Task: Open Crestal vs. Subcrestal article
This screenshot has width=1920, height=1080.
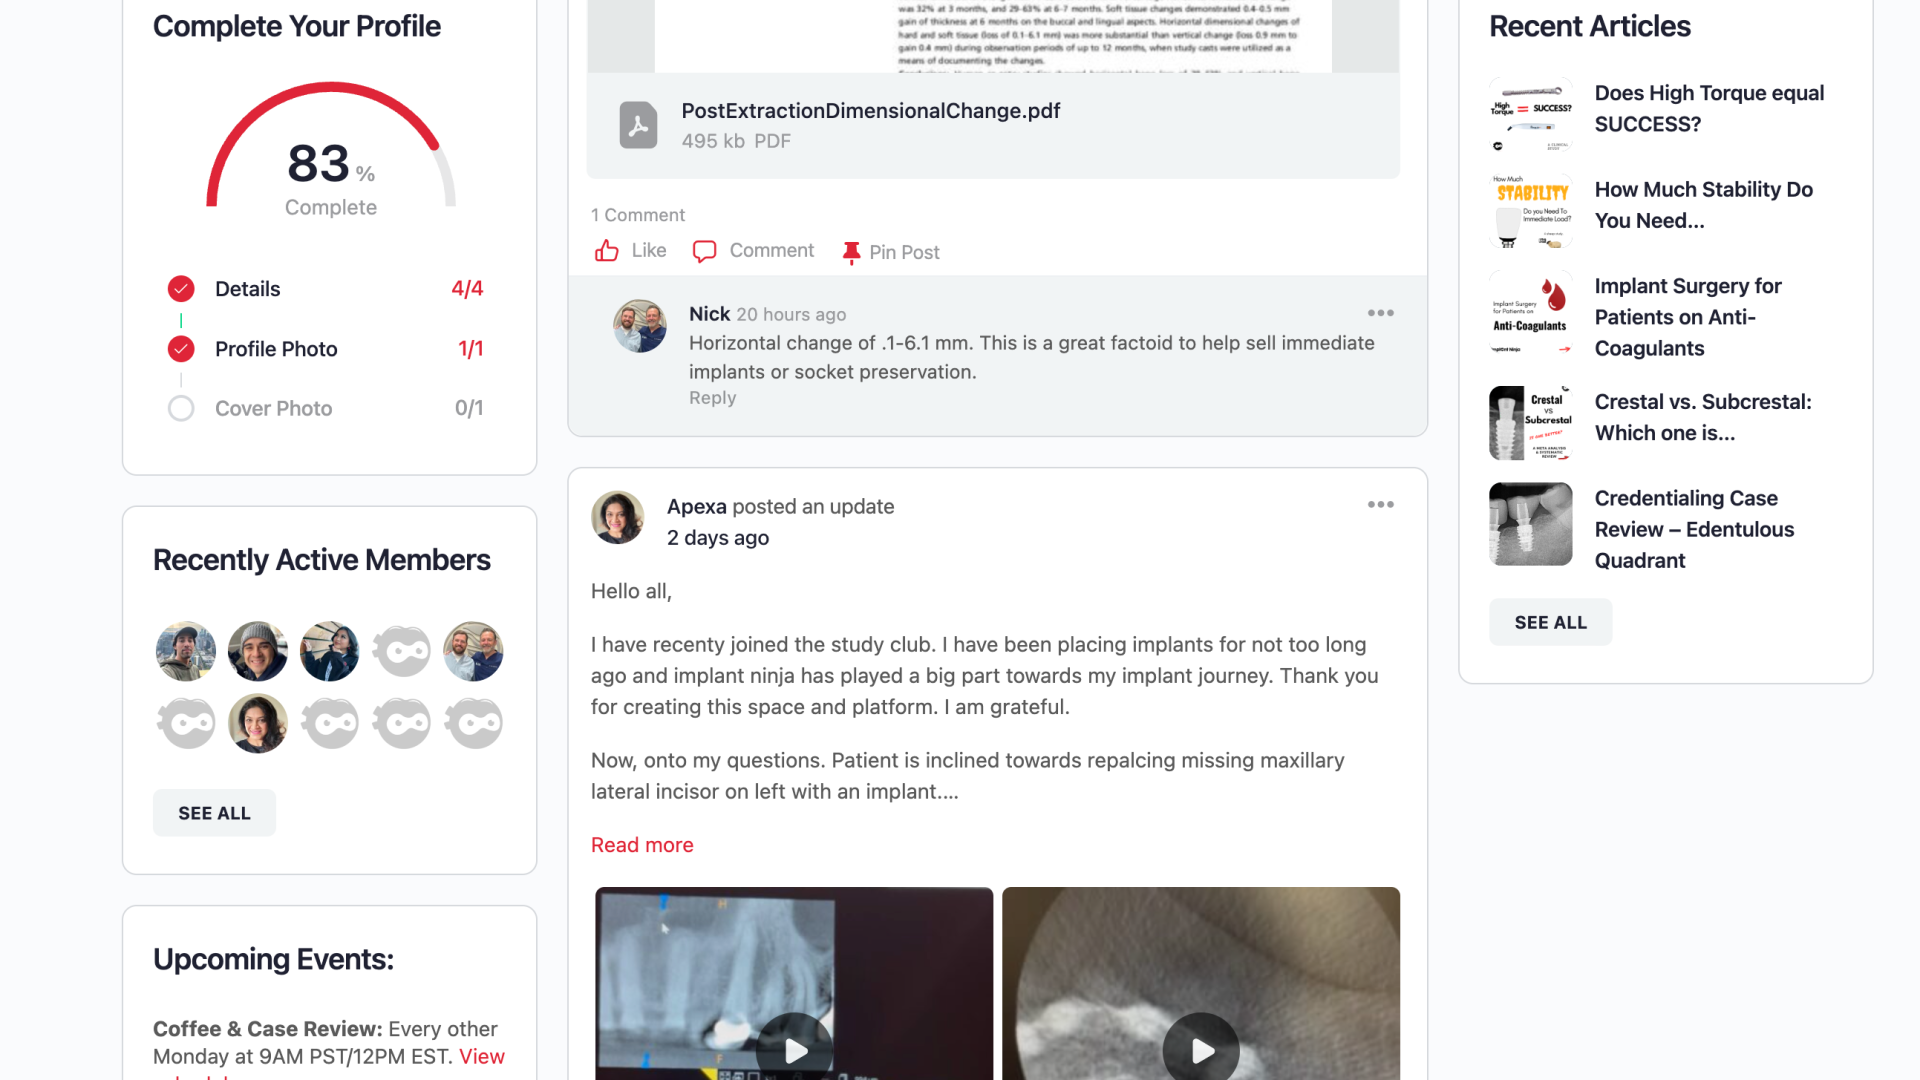Action: click(1703, 417)
